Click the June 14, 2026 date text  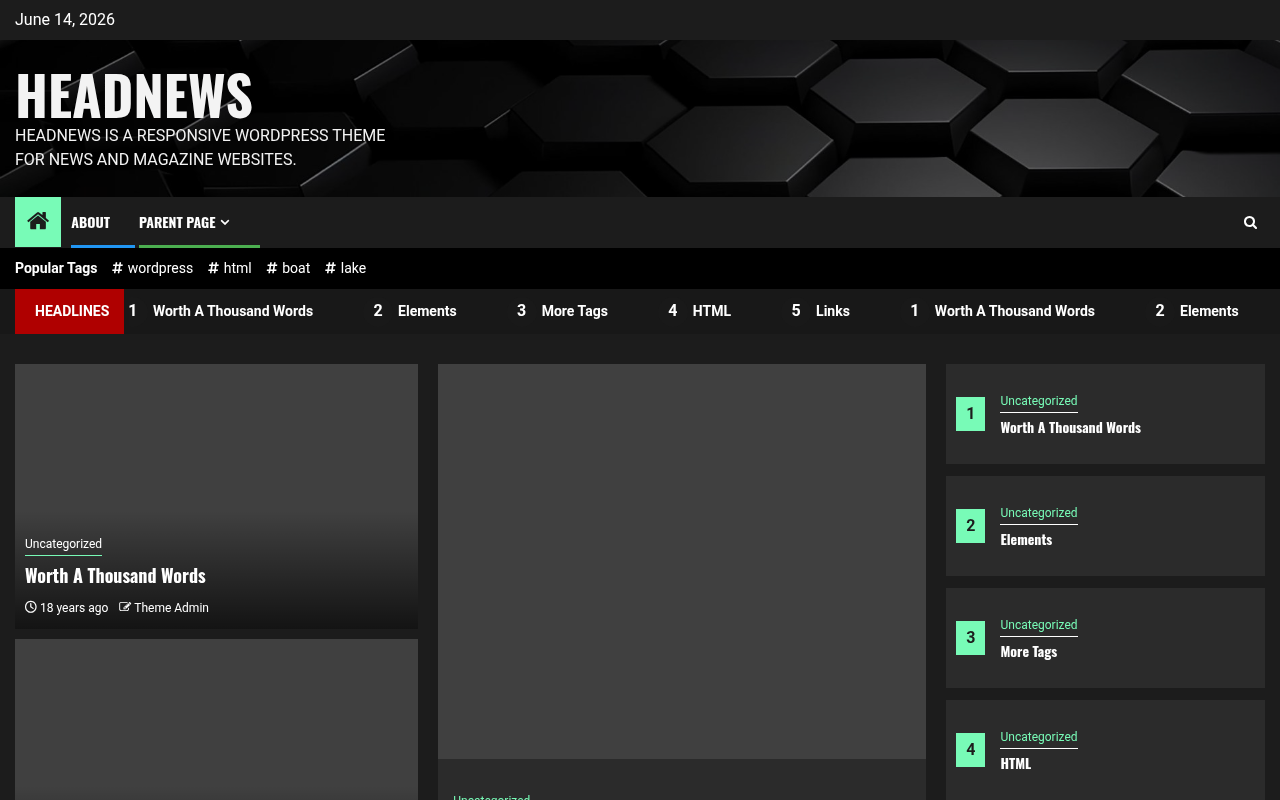point(65,20)
